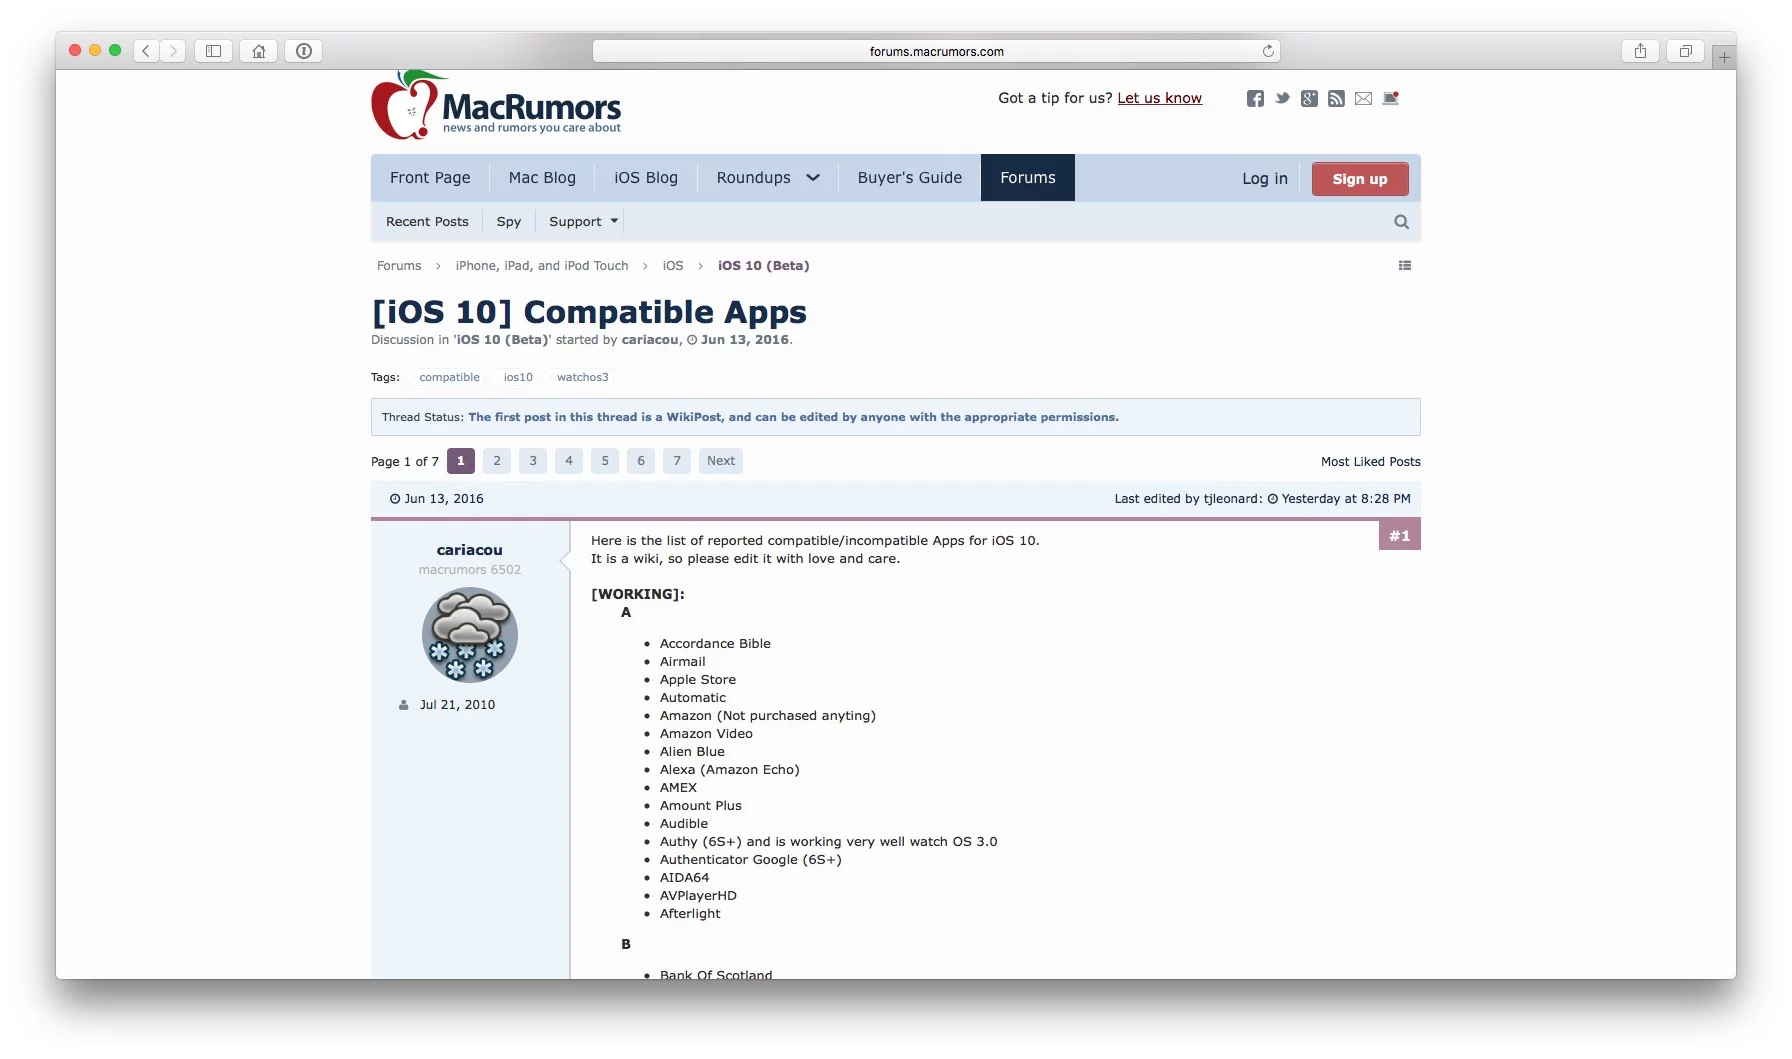Image resolution: width=1792 pixels, height=1059 pixels.
Task: Click cariacou's snow cloud avatar
Action: point(469,635)
